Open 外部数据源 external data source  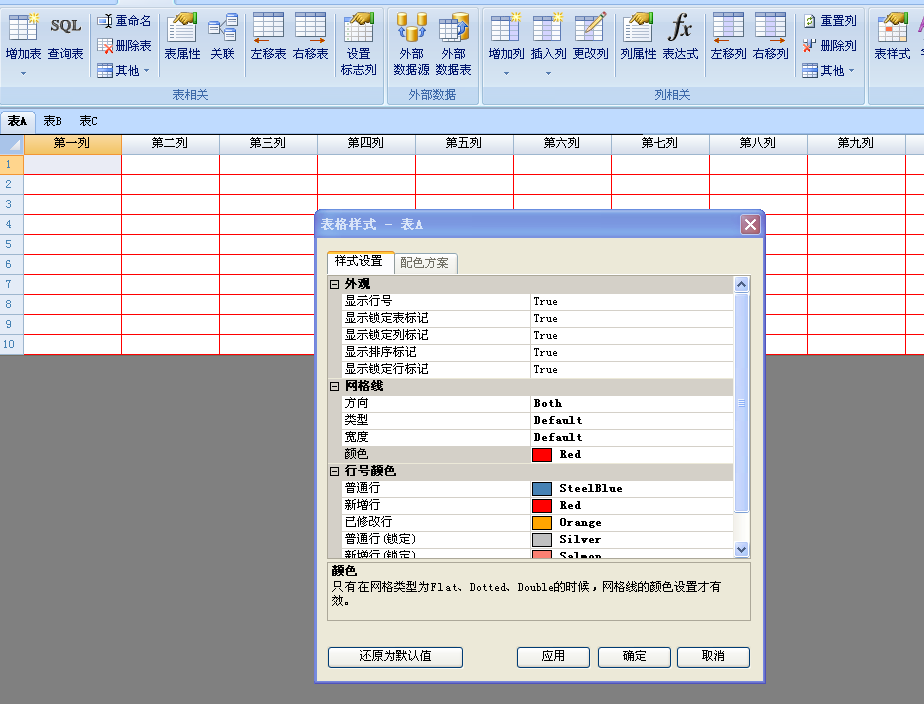coord(411,44)
